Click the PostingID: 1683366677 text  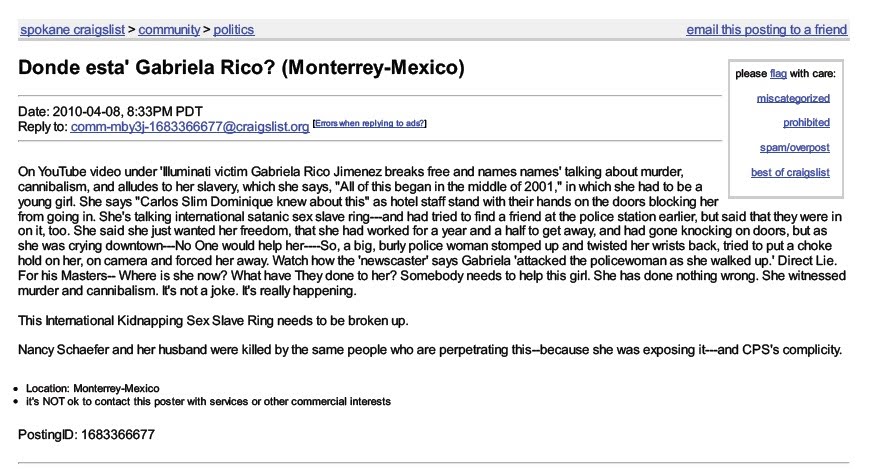click(x=86, y=434)
